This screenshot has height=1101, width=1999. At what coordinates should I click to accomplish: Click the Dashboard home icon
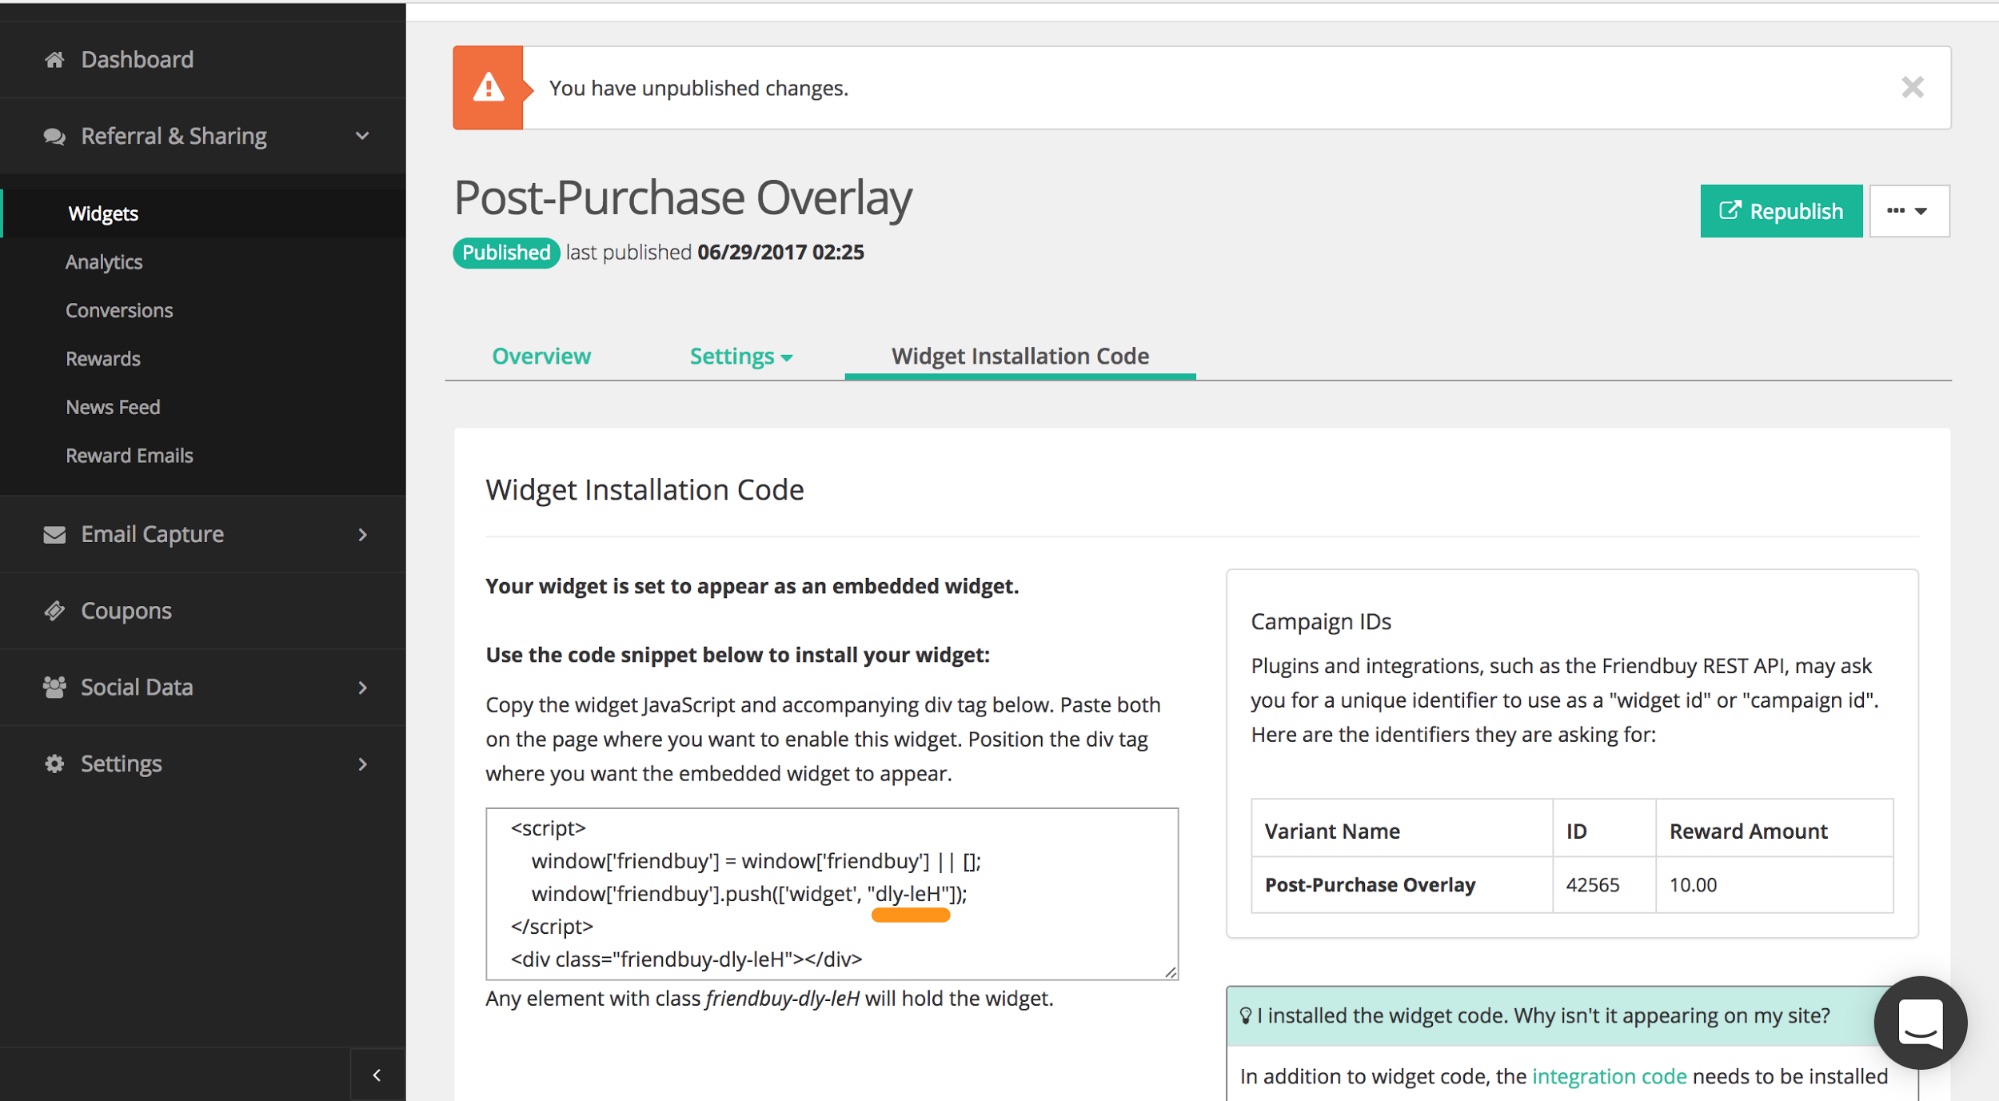click(54, 60)
